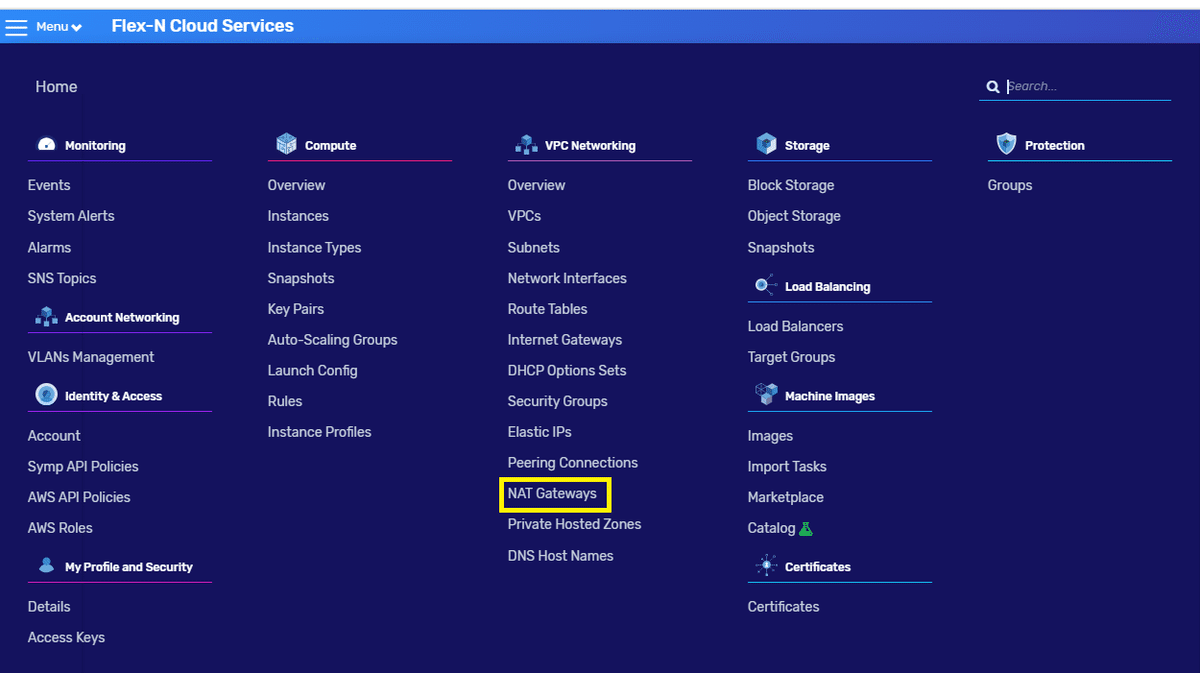Open Instance Types

pos(314,247)
